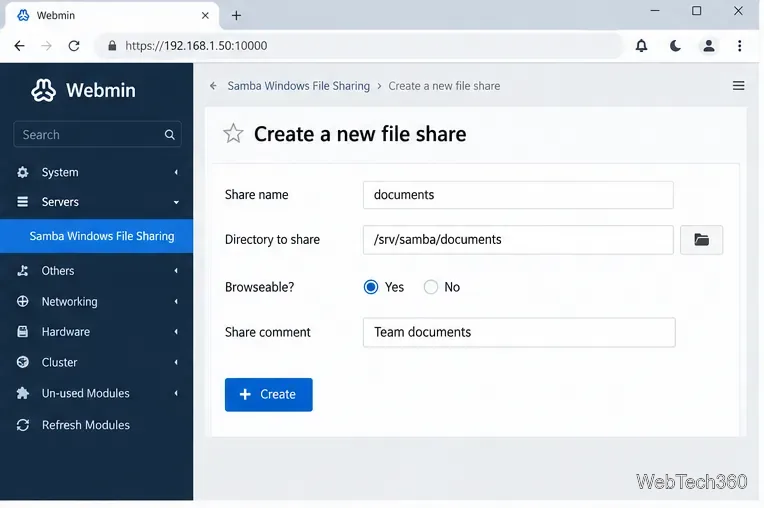Screen dimensions: 764x508
Task: Open the browser three-dot menu
Action: [x=739, y=46]
